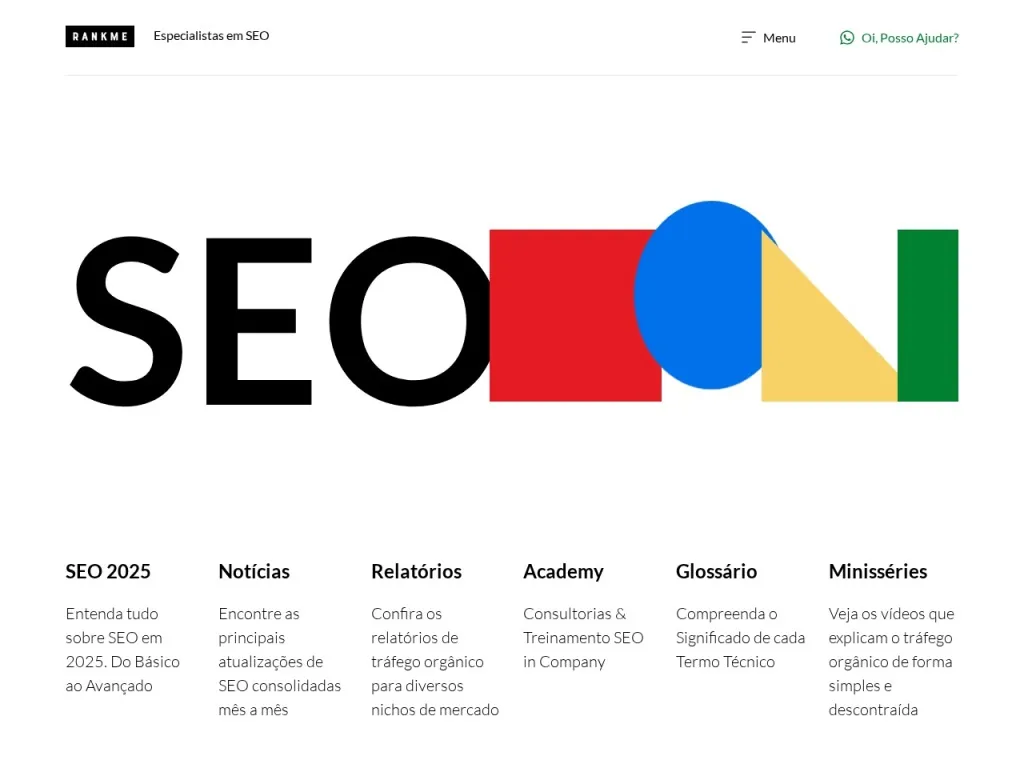The width and height of the screenshot is (1024, 768).
Task: Open the Menu label
Action: click(779, 38)
